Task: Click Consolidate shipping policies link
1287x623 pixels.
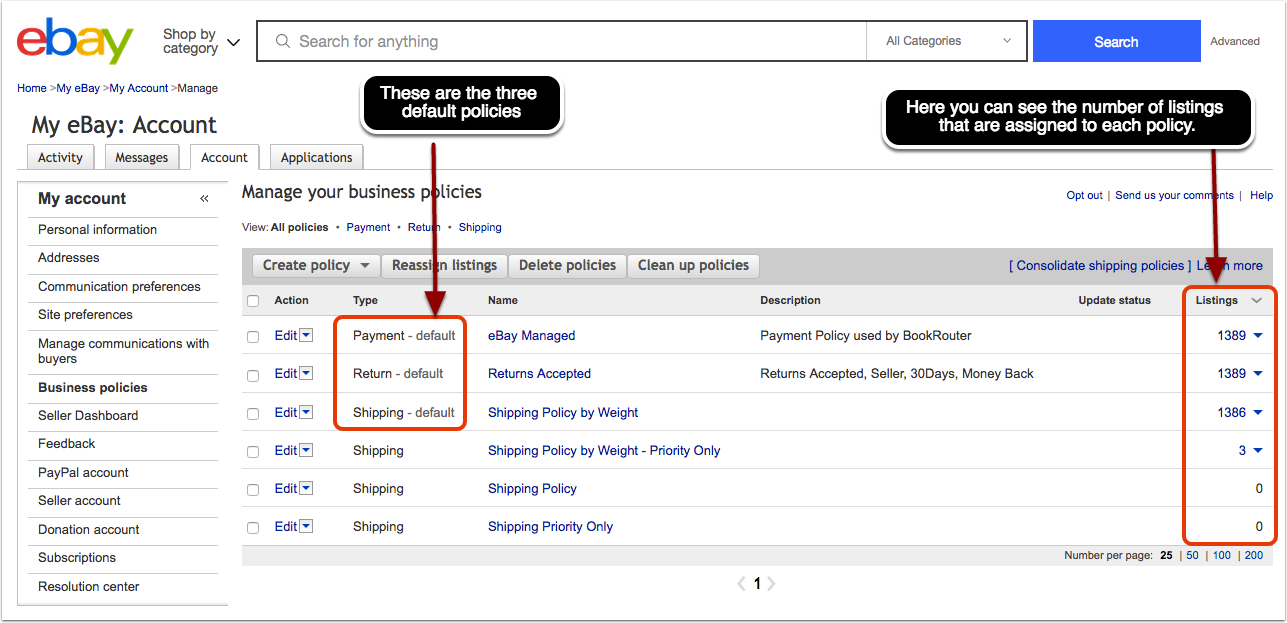Action: (1100, 265)
